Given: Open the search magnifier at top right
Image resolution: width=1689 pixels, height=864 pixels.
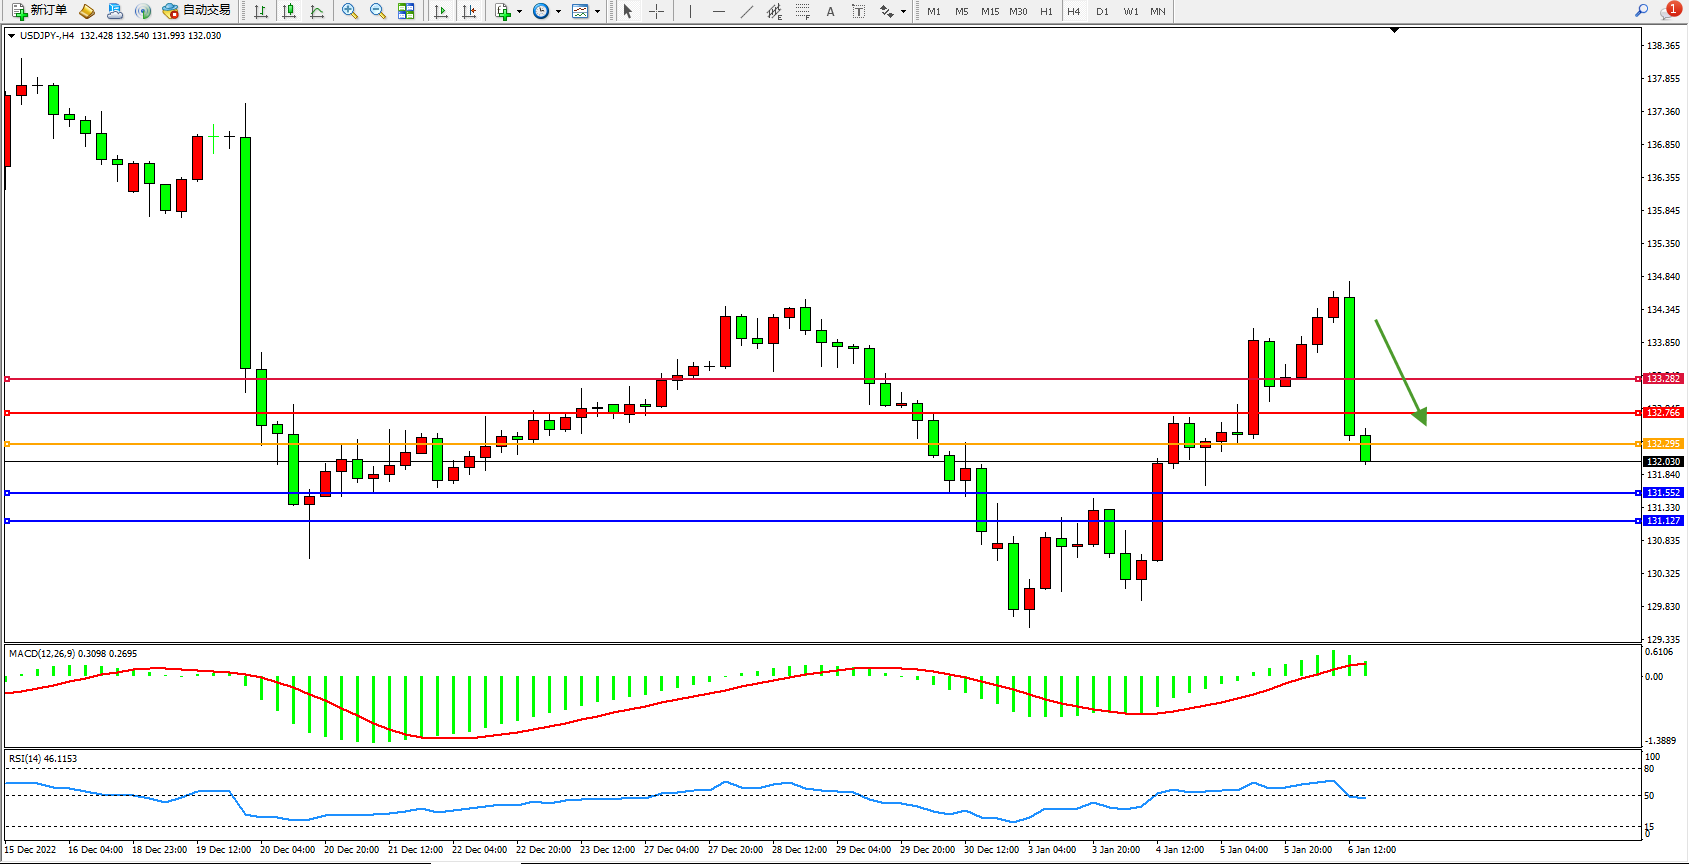Looking at the screenshot, I should [1641, 11].
